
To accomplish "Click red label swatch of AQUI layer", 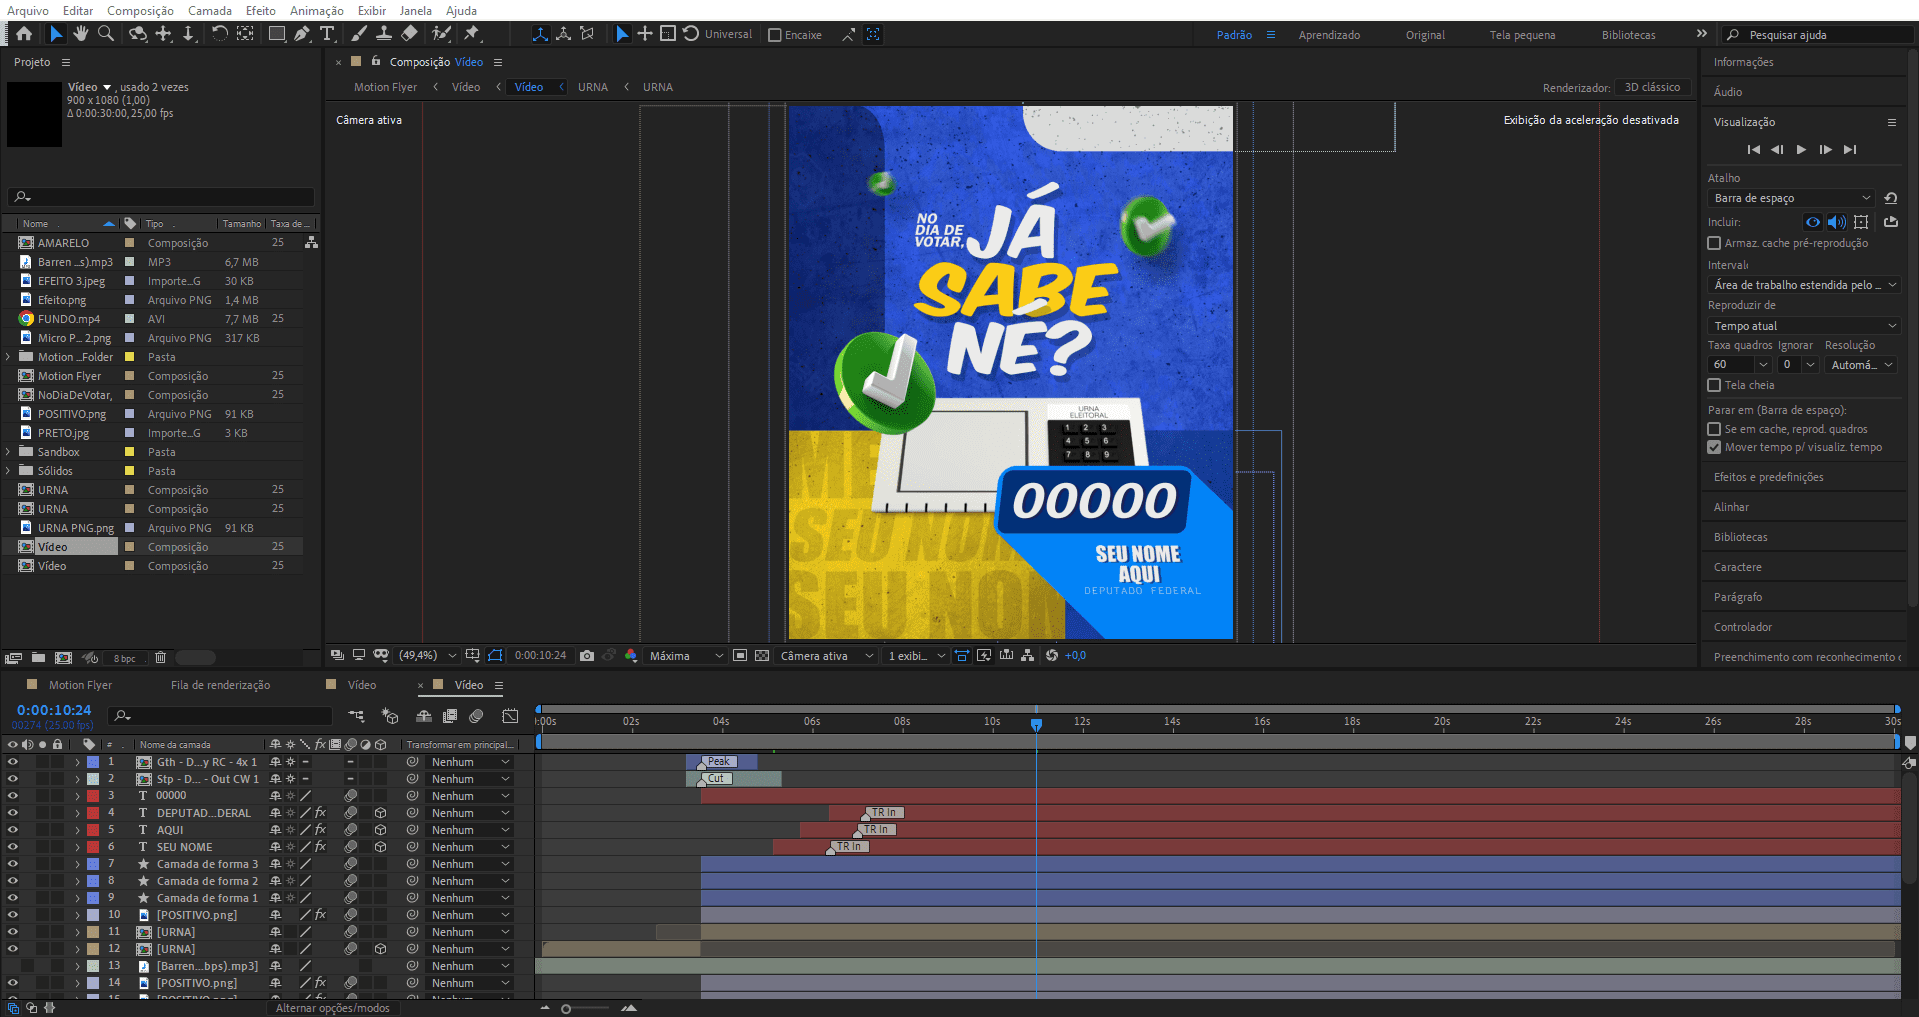I will (x=93, y=830).
